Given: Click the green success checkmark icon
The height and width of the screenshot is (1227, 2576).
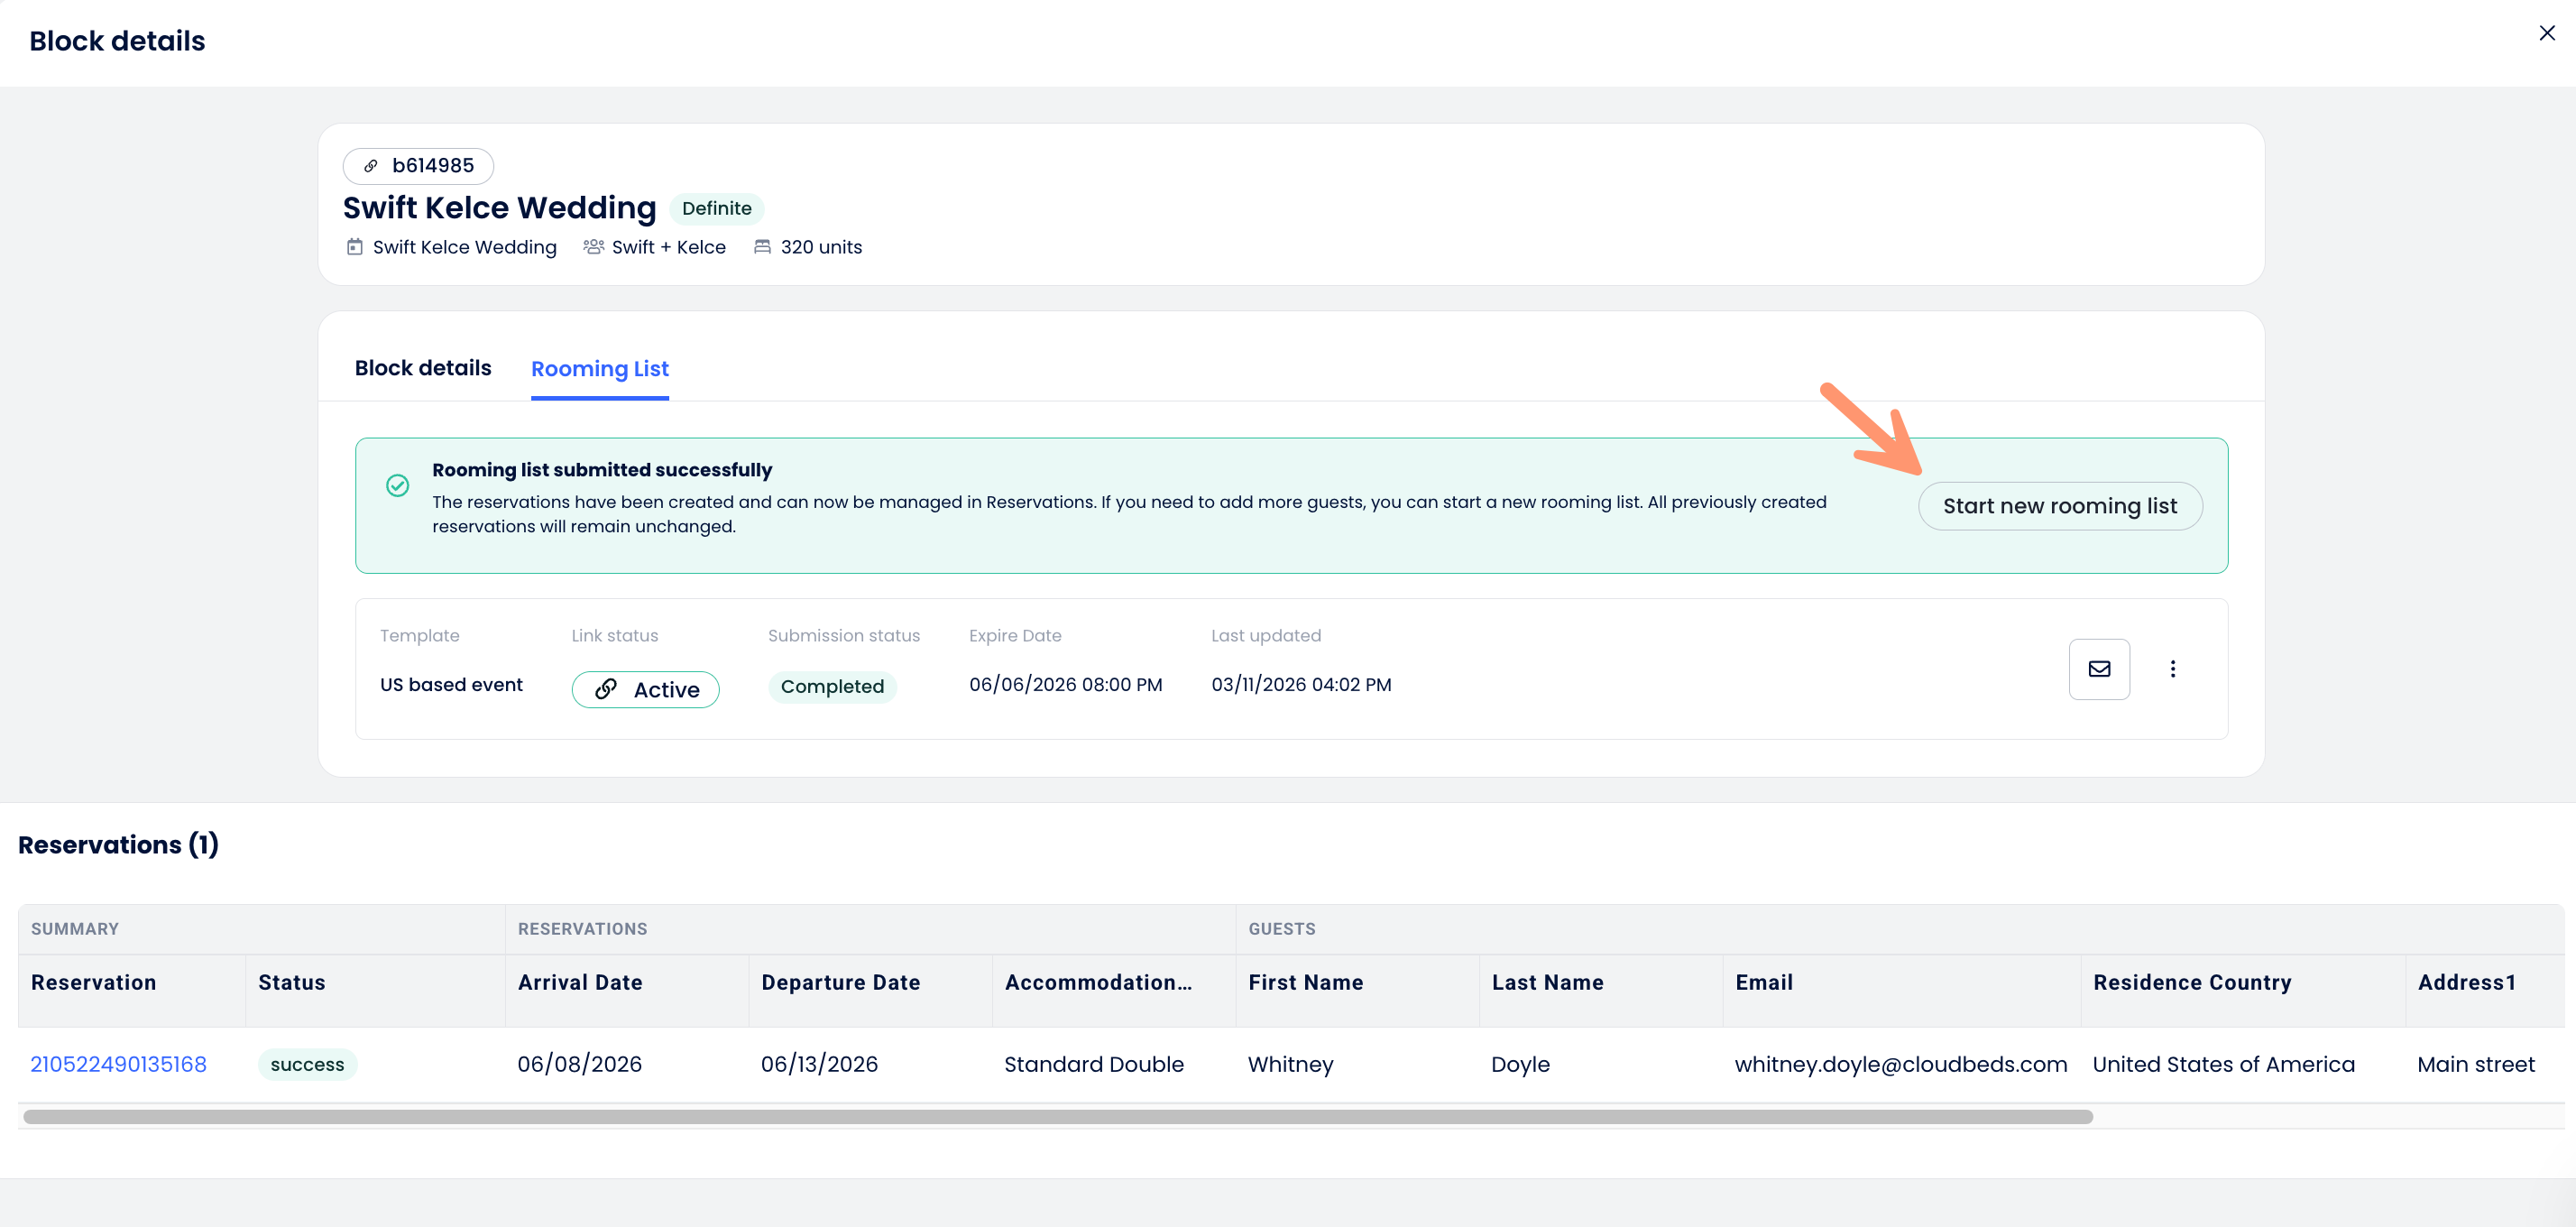Looking at the screenshot, I should tap(397, 486).
